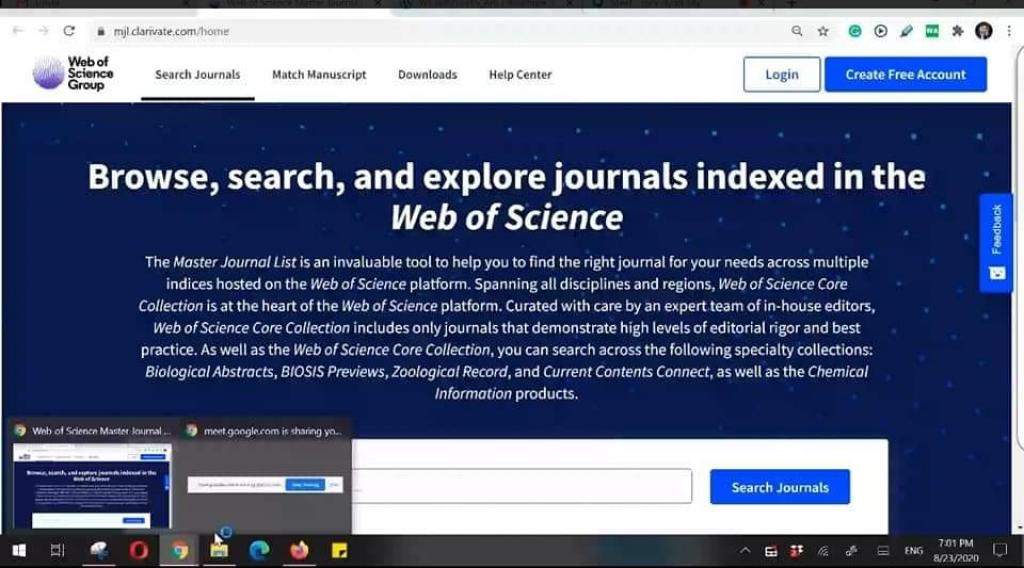Open the Windows Start menu
This screenshot has width=1024, height=568.
(x=18, y=550)
